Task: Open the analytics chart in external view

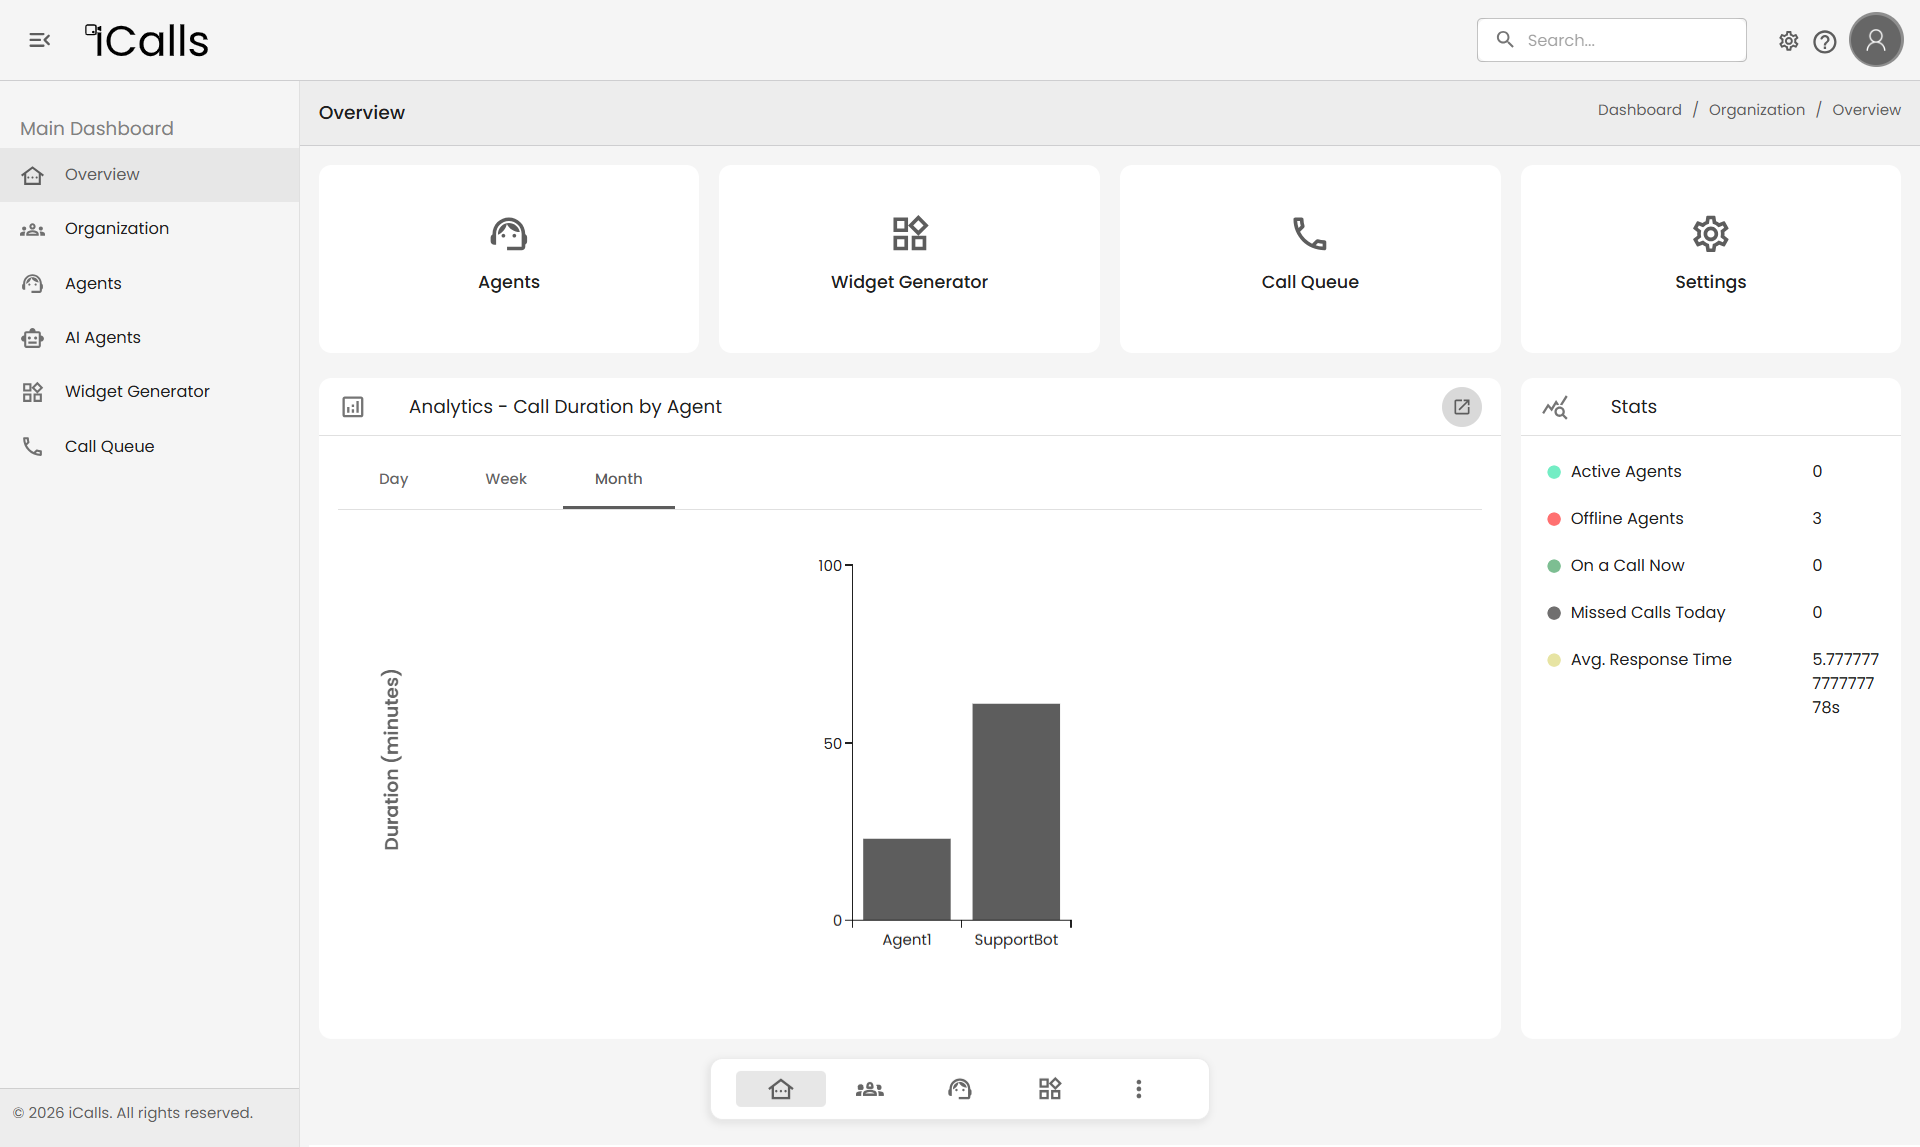Action: point(1461,407)
